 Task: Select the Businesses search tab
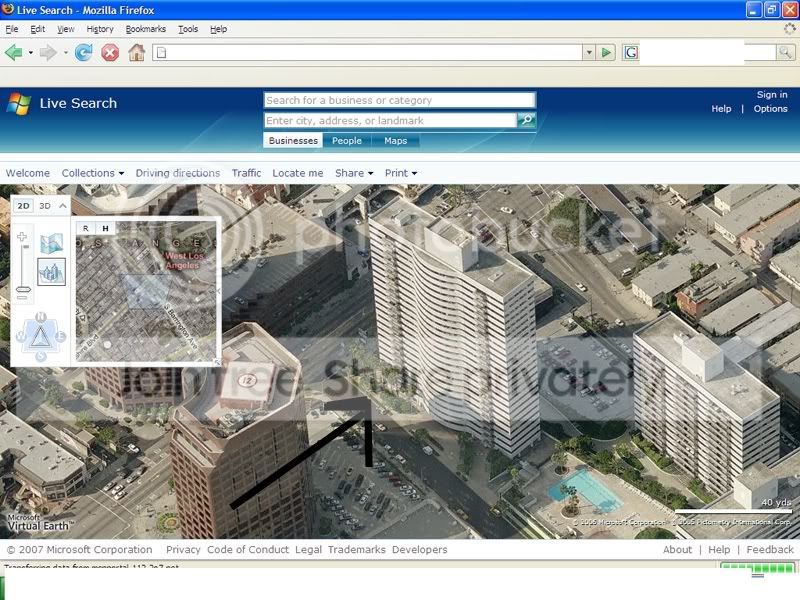(293, 140)
